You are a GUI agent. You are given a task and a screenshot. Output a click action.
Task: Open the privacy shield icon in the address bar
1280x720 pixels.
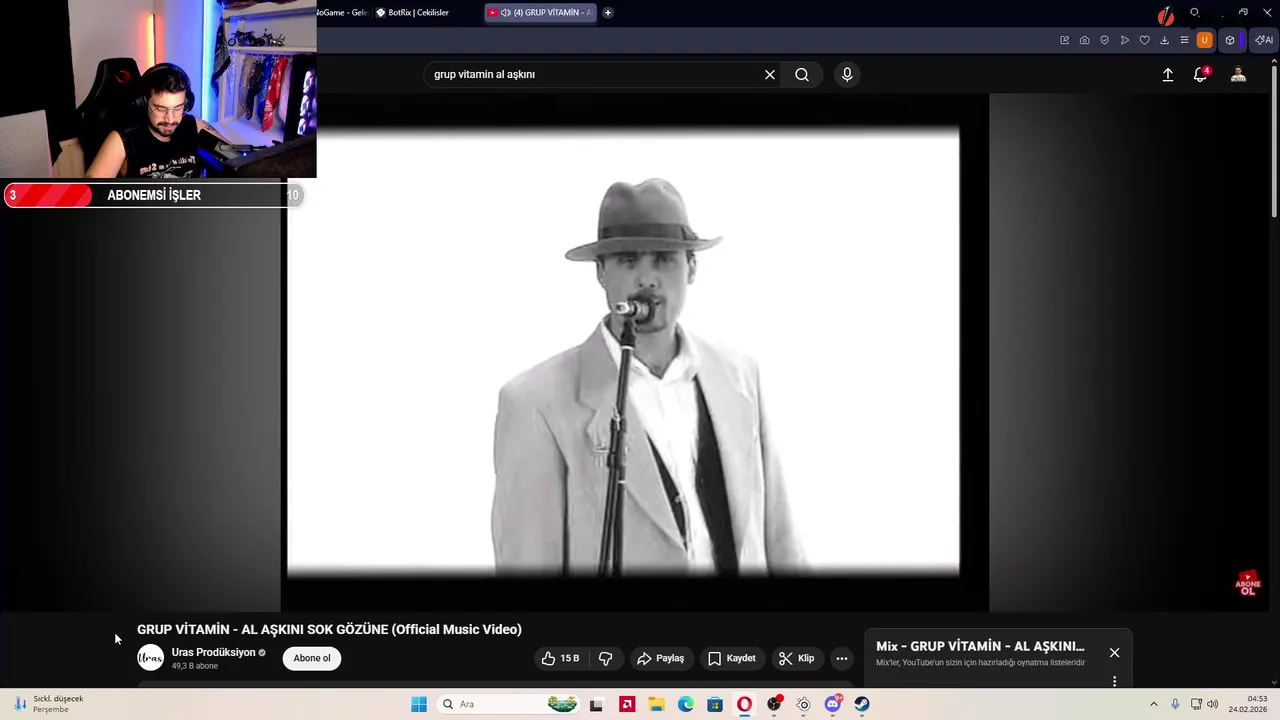[x=1104, y=40]
